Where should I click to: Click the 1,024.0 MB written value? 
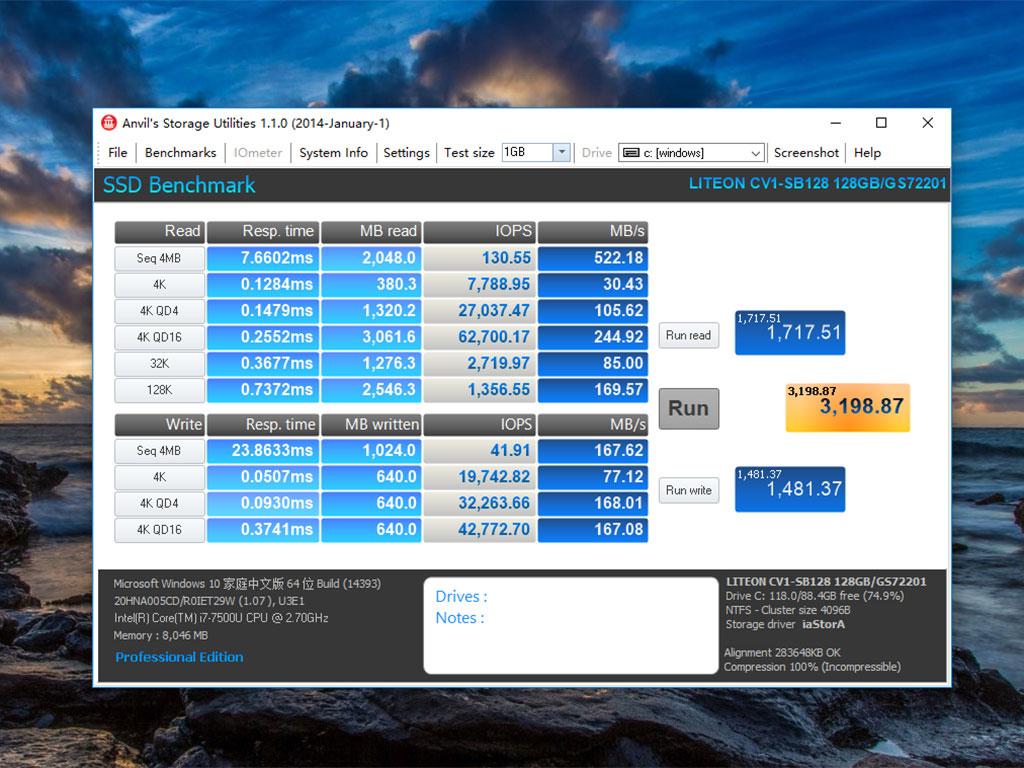pos(371,451)
